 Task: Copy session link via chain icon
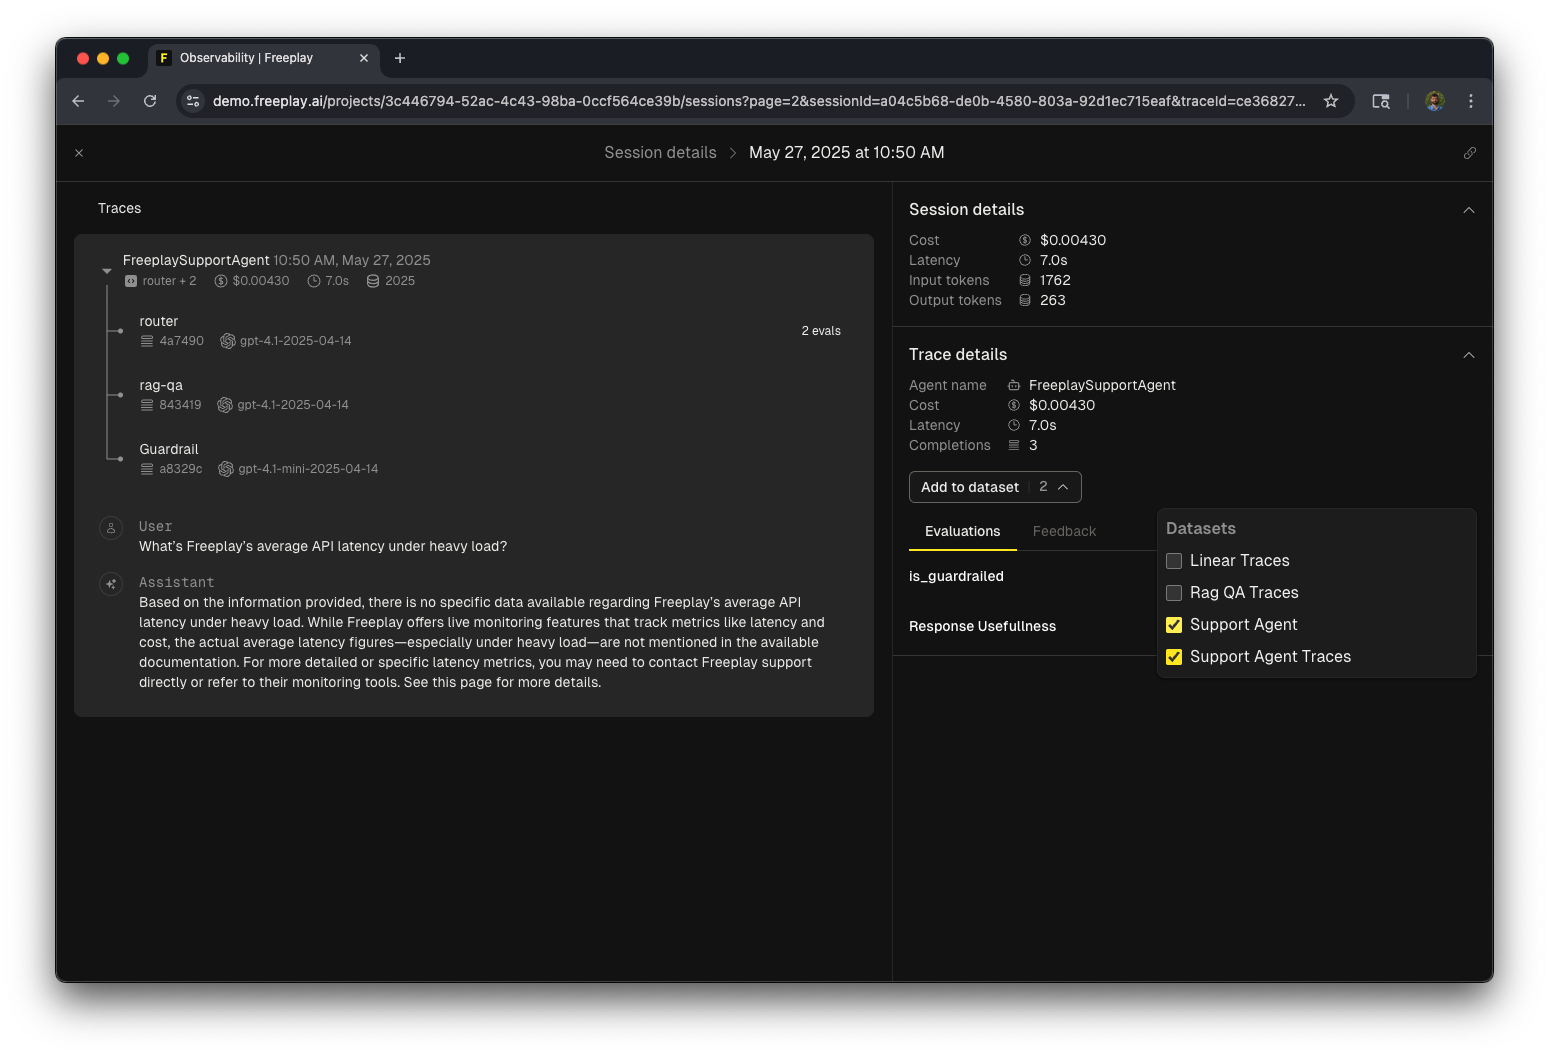coord(1469,153)
